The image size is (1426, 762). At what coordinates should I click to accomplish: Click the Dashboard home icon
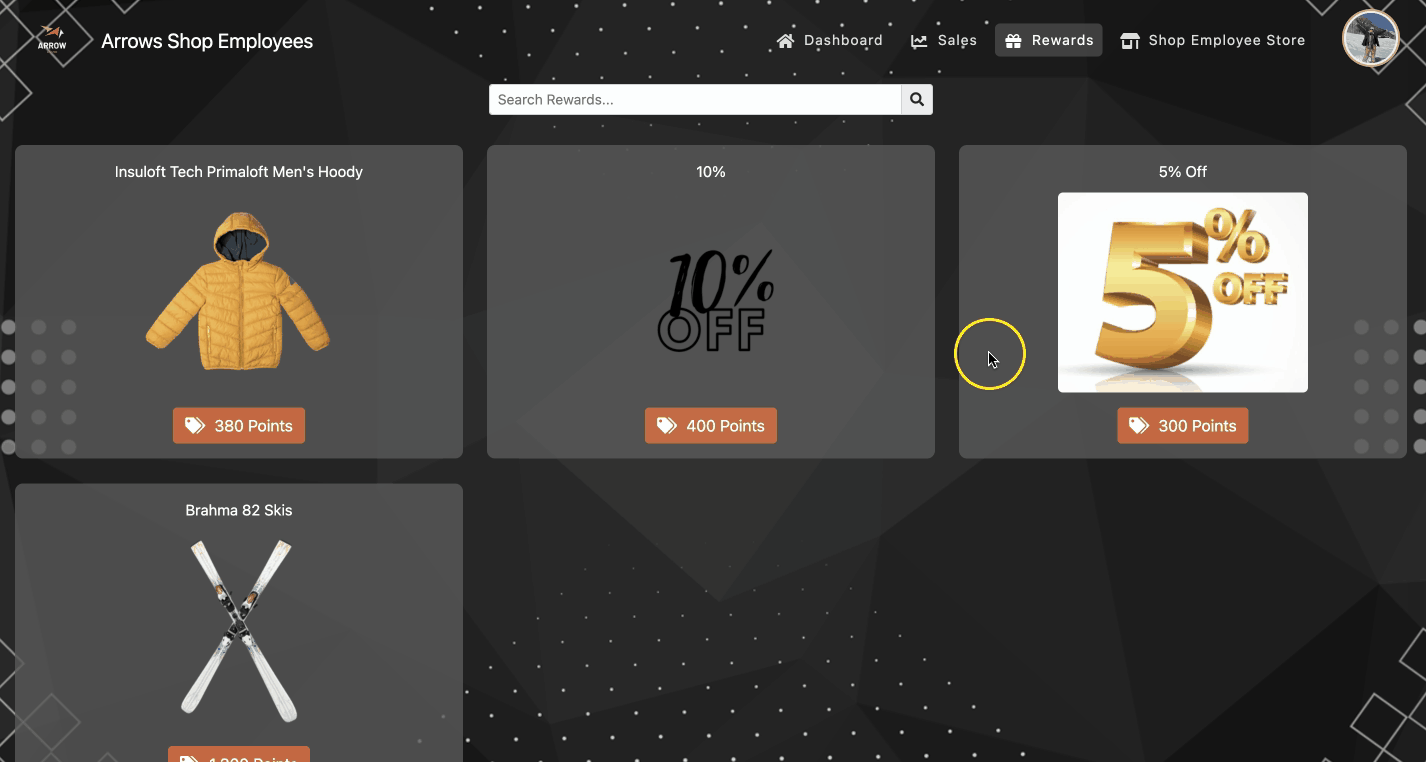coord(786,41)
